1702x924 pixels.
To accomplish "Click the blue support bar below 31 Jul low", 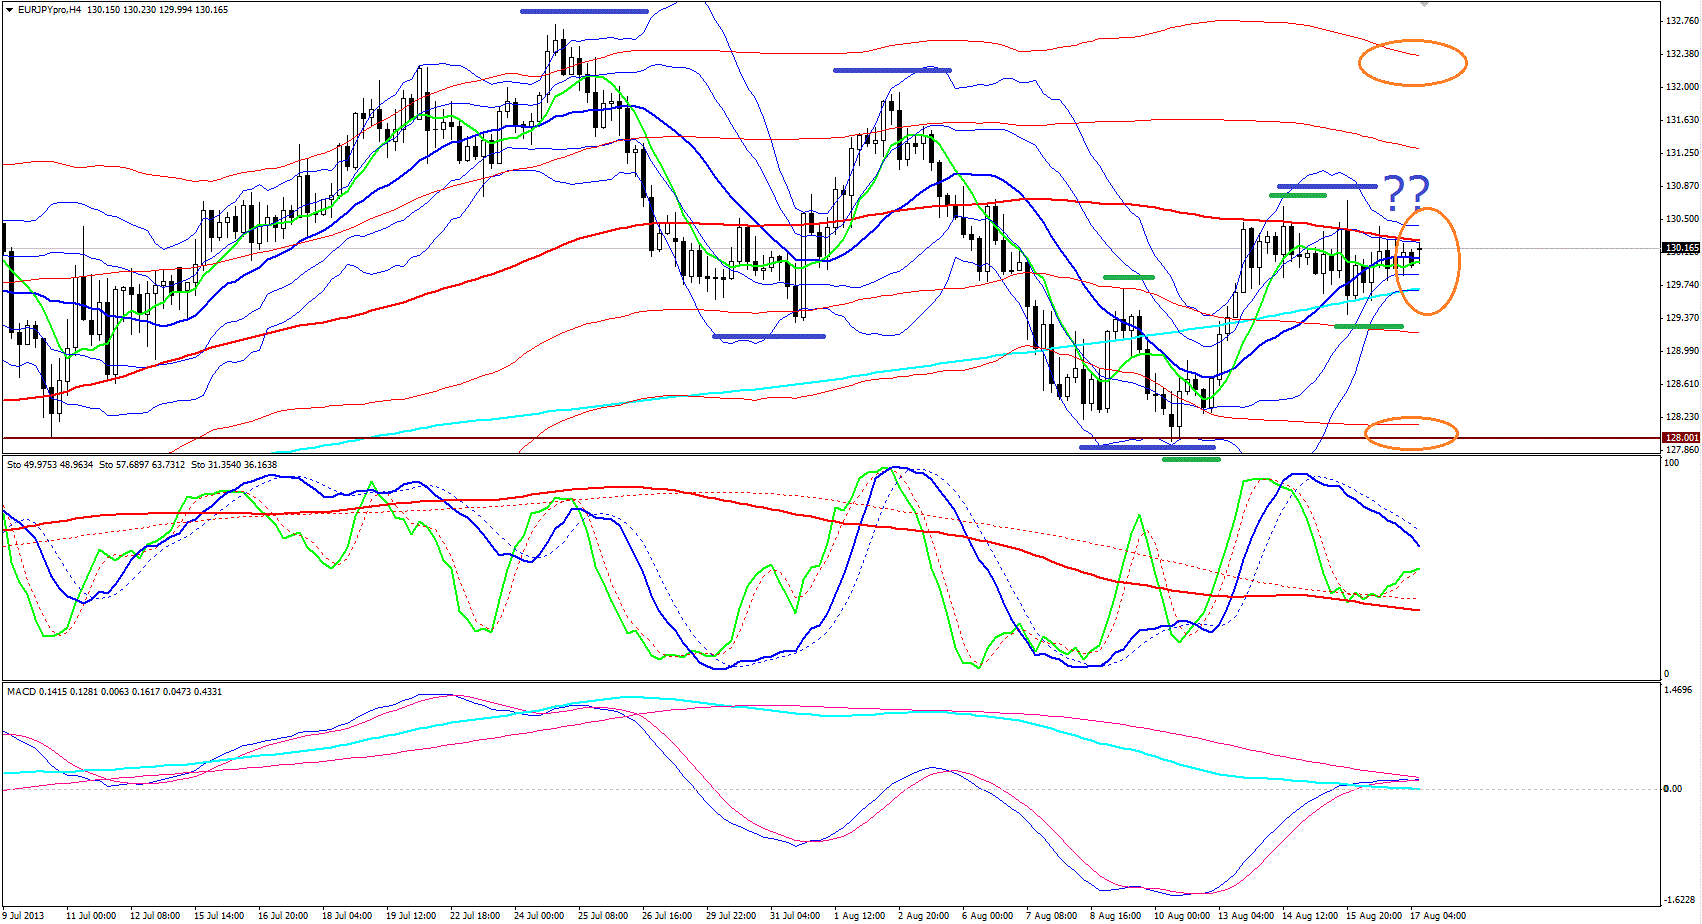I will pyautogui.click(x=768, y=336).
